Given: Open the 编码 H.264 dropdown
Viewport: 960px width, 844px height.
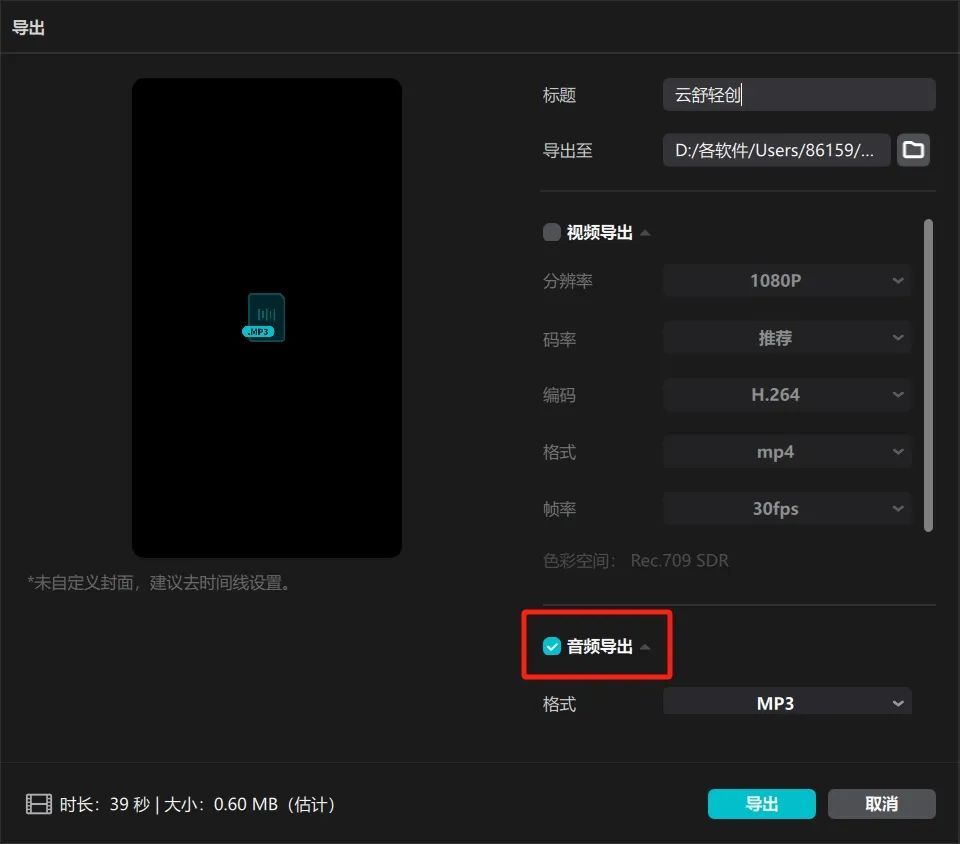Looking at the screenshot, I should [787, 395].
